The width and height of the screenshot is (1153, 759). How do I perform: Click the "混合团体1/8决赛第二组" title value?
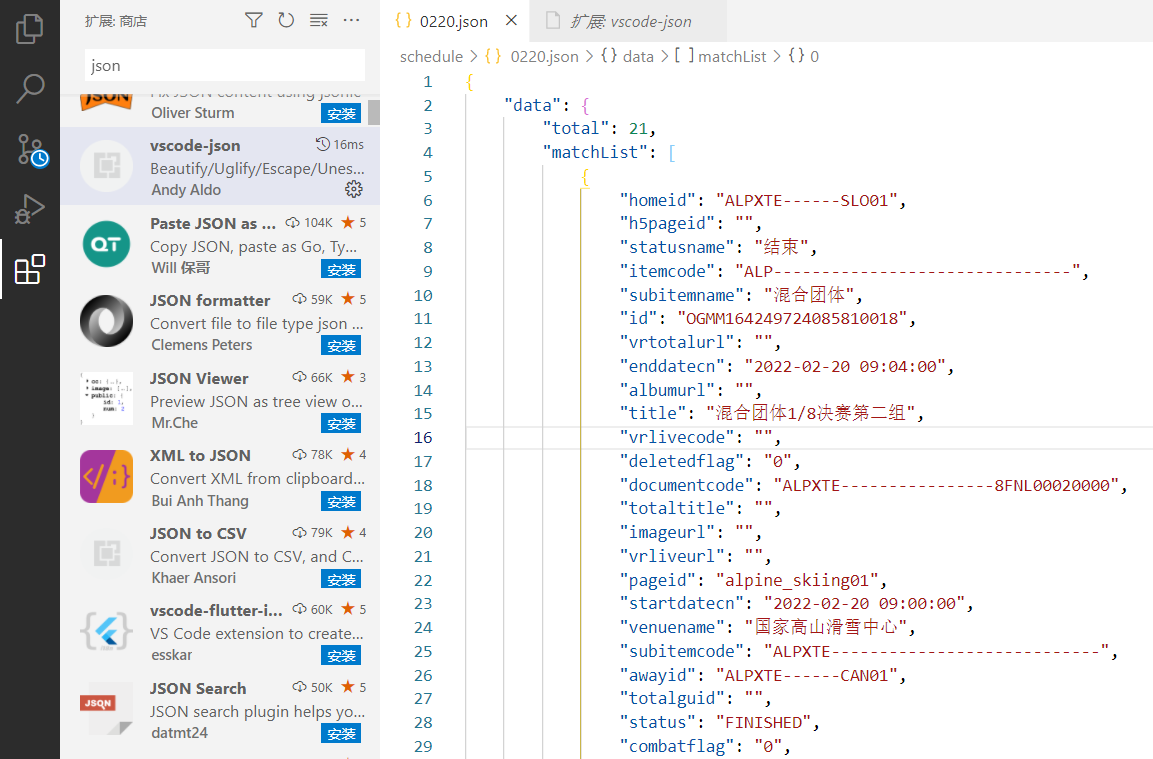[x=810, y=413]
